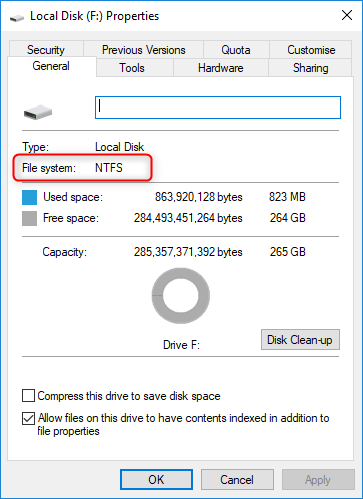Open the Security tab

(x=46, y=50)
